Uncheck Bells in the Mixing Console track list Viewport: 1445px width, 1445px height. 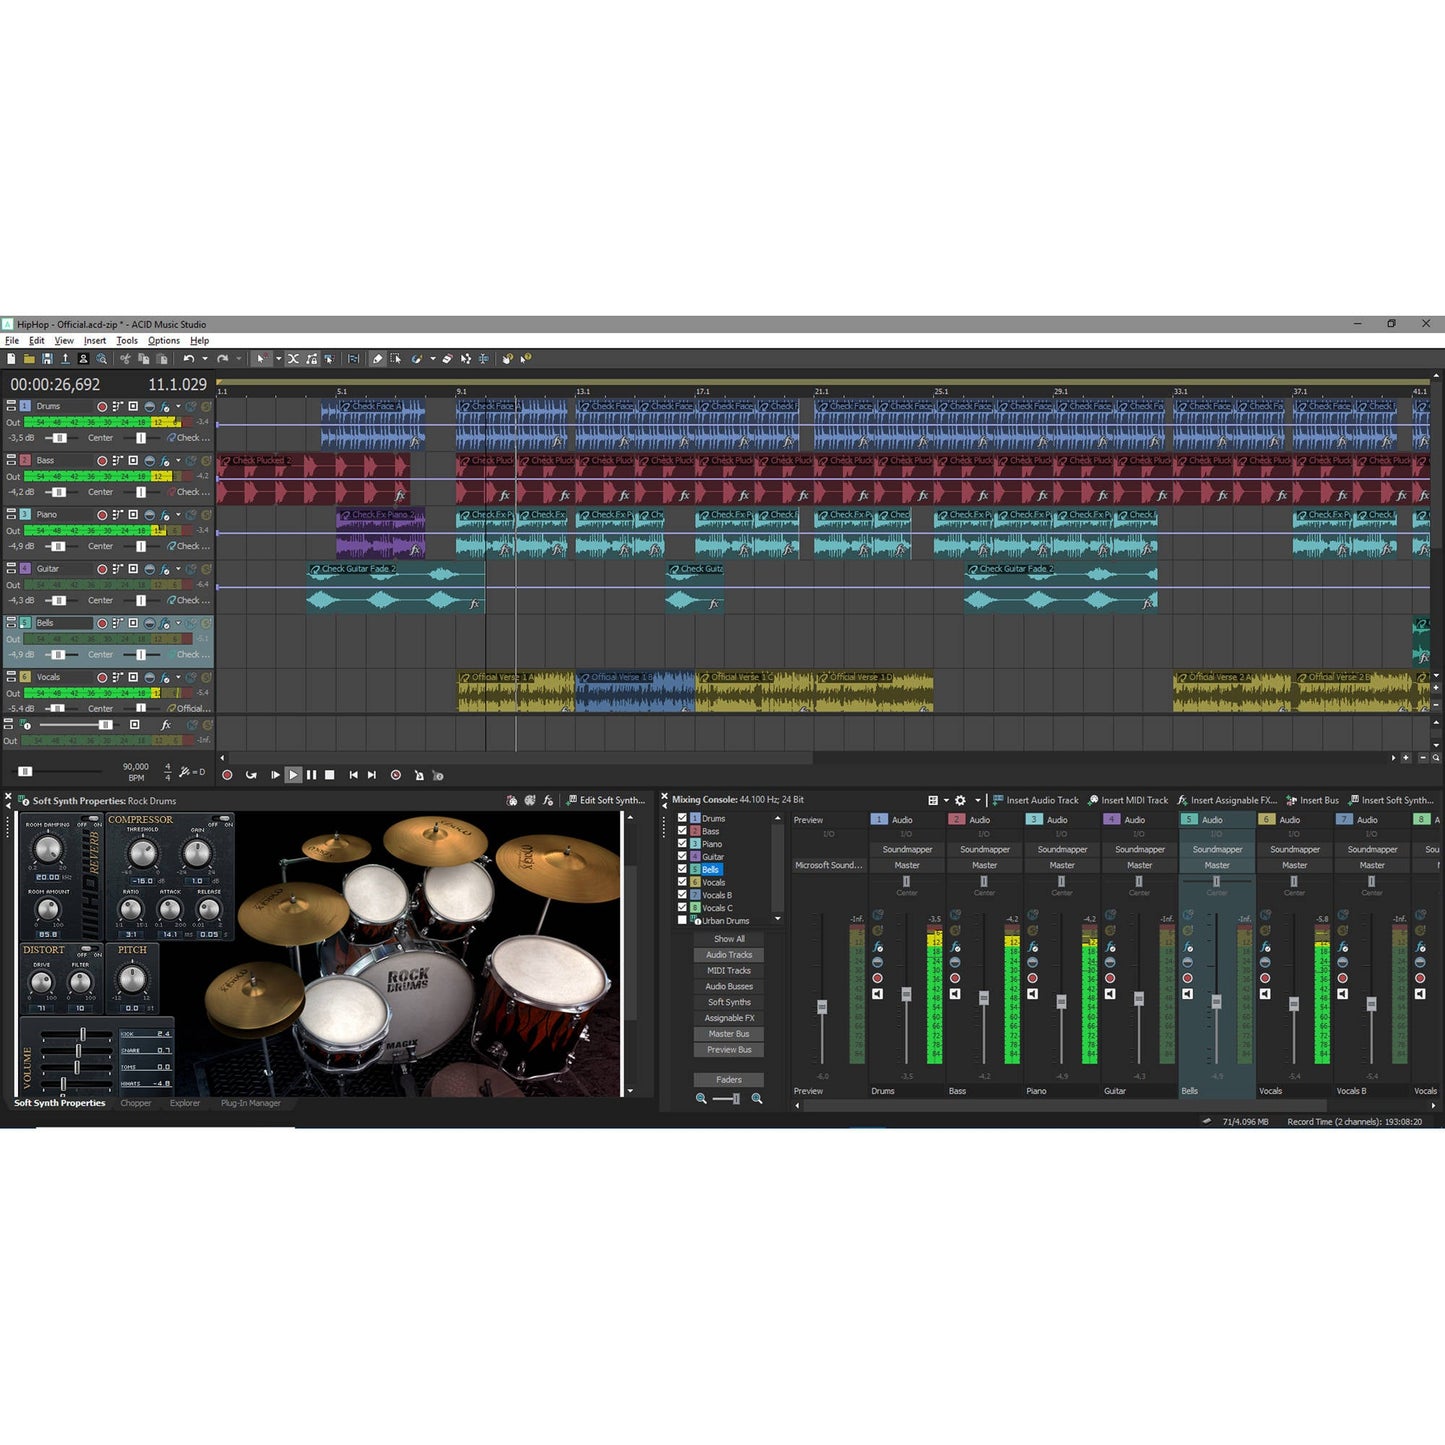(682, 869)
